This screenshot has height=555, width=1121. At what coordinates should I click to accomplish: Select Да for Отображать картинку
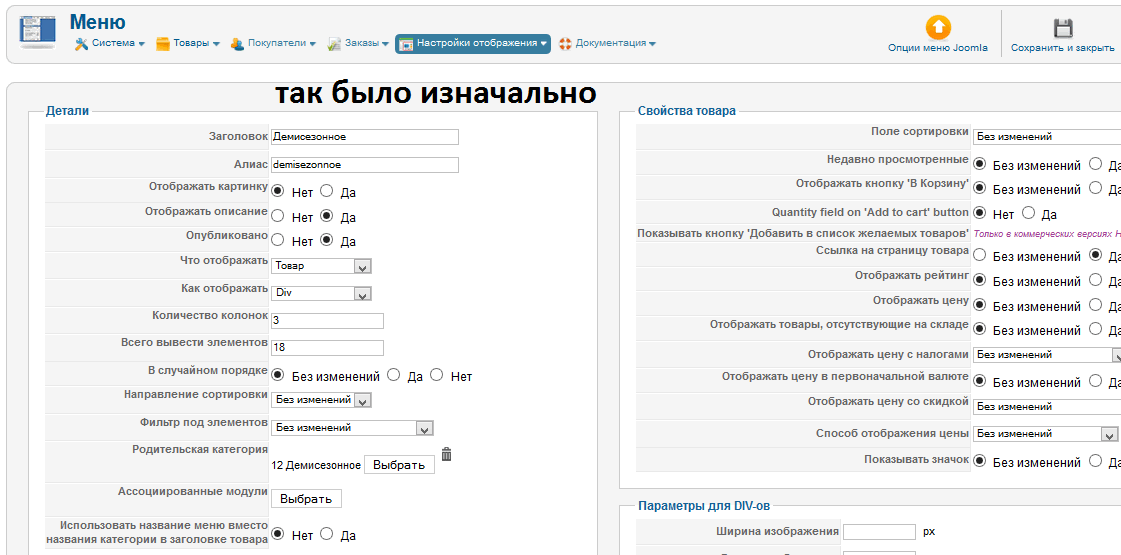(326, 191)
